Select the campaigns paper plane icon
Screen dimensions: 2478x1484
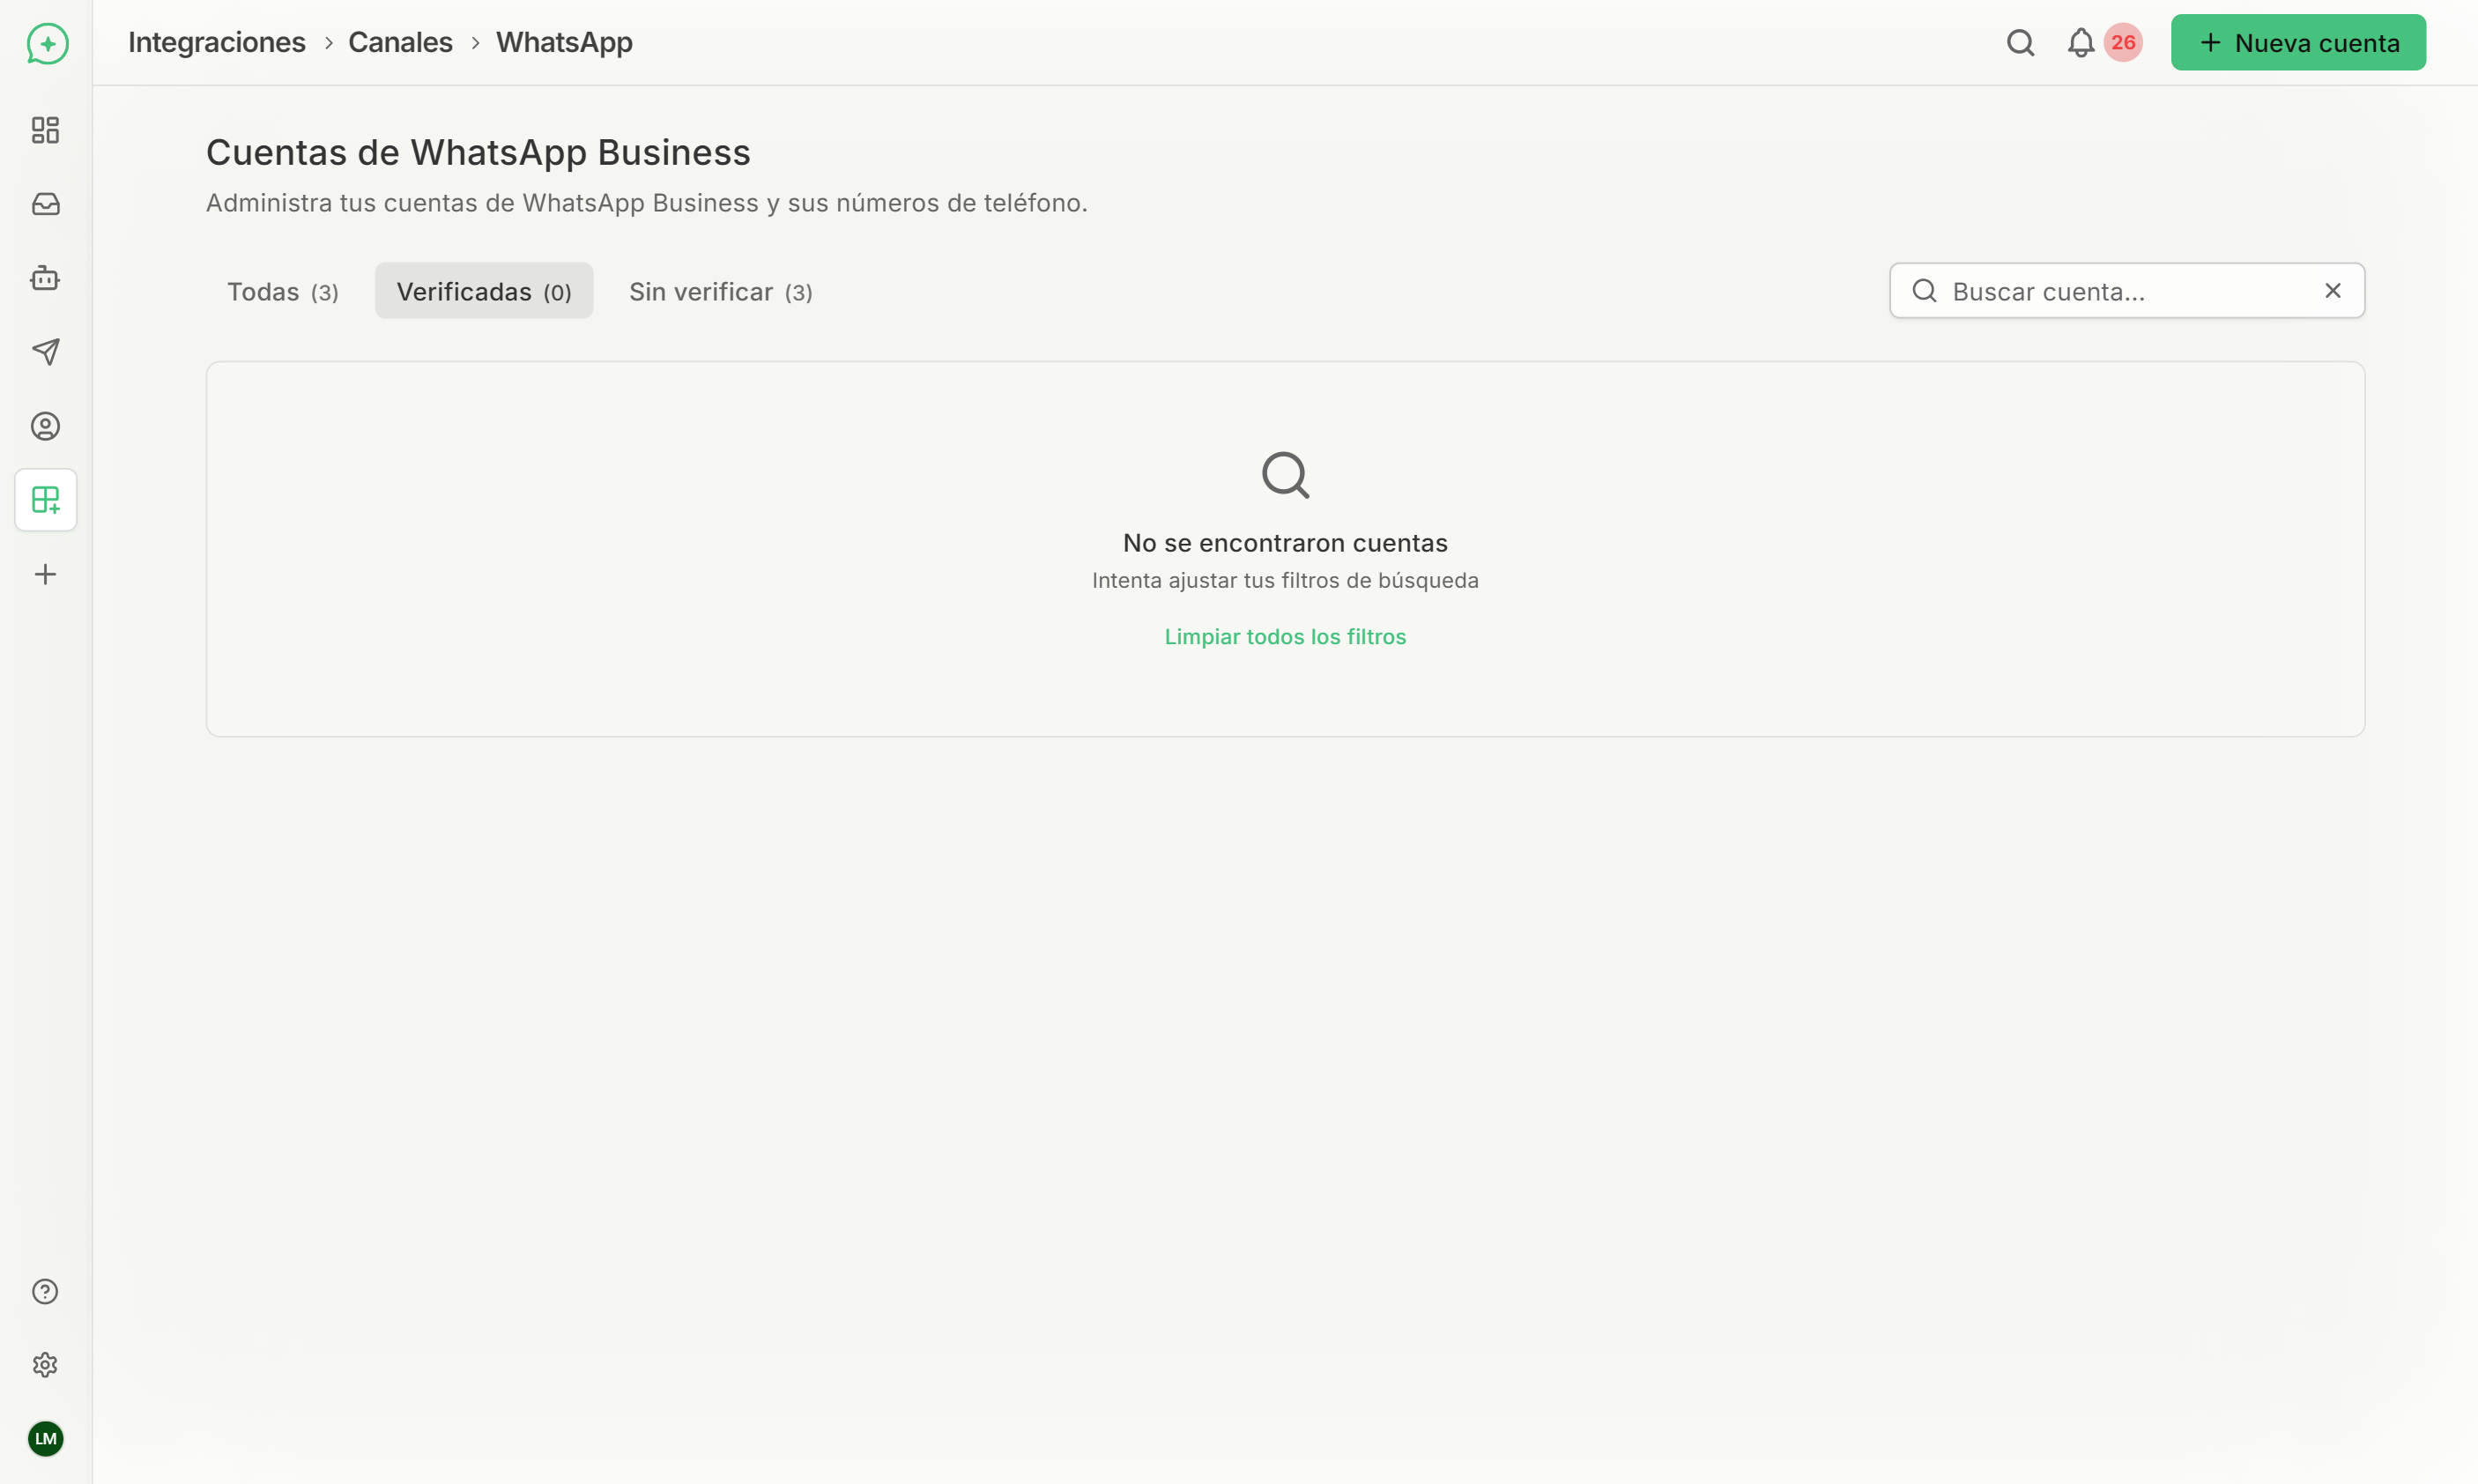tap(46, 352)
